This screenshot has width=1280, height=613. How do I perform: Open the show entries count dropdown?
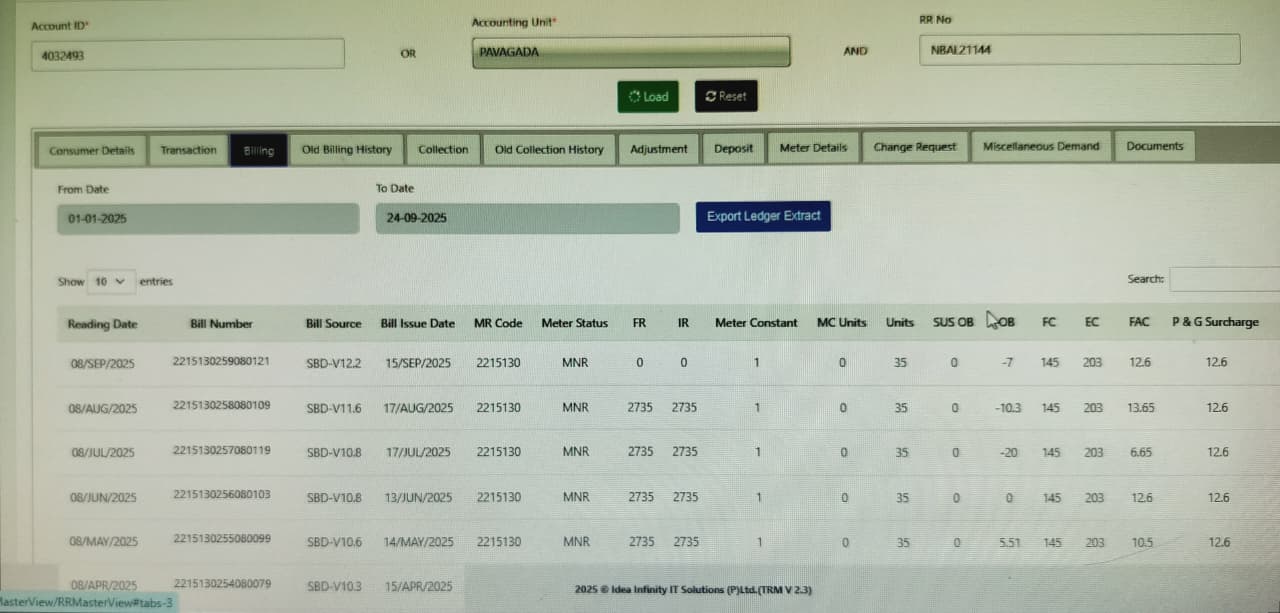click(111, 282)
